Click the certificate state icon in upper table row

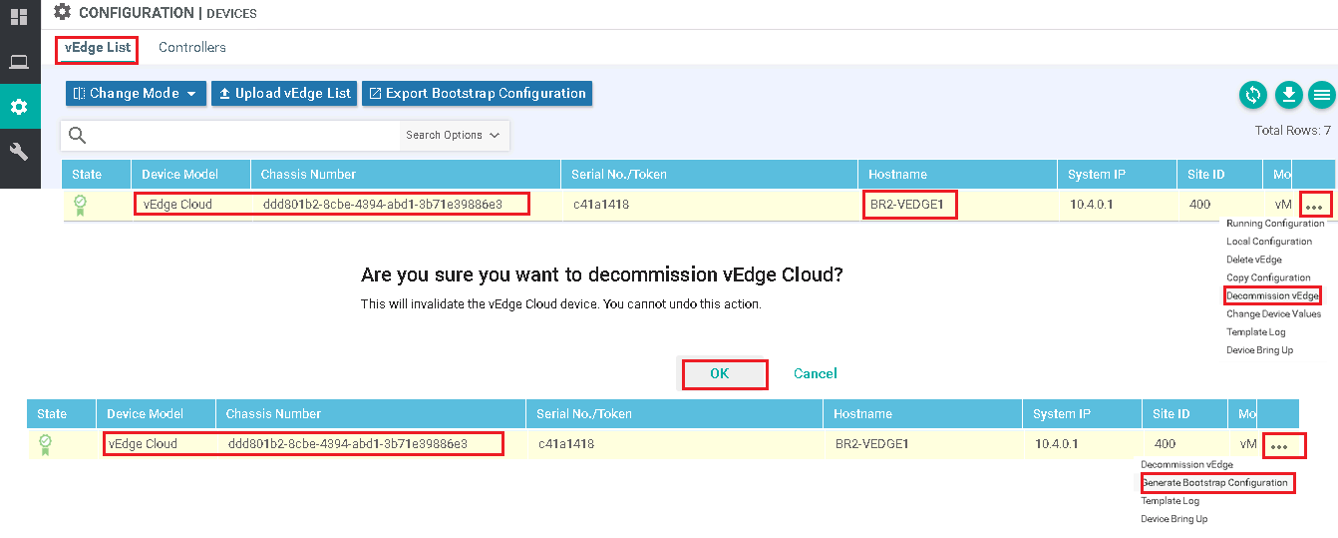(80, 205)
